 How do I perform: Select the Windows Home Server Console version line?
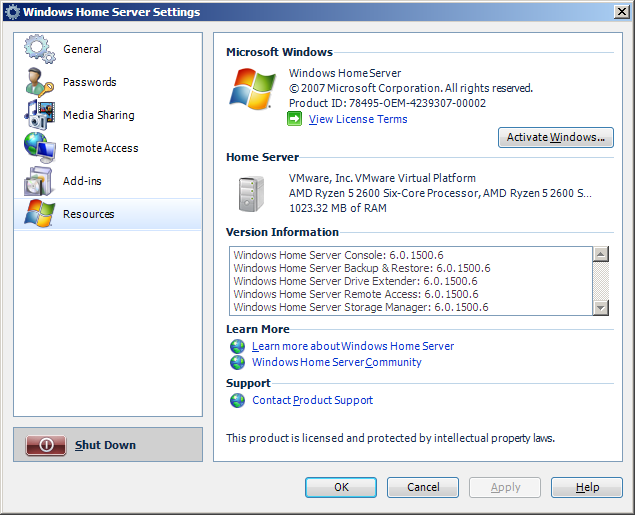(339, 255)
